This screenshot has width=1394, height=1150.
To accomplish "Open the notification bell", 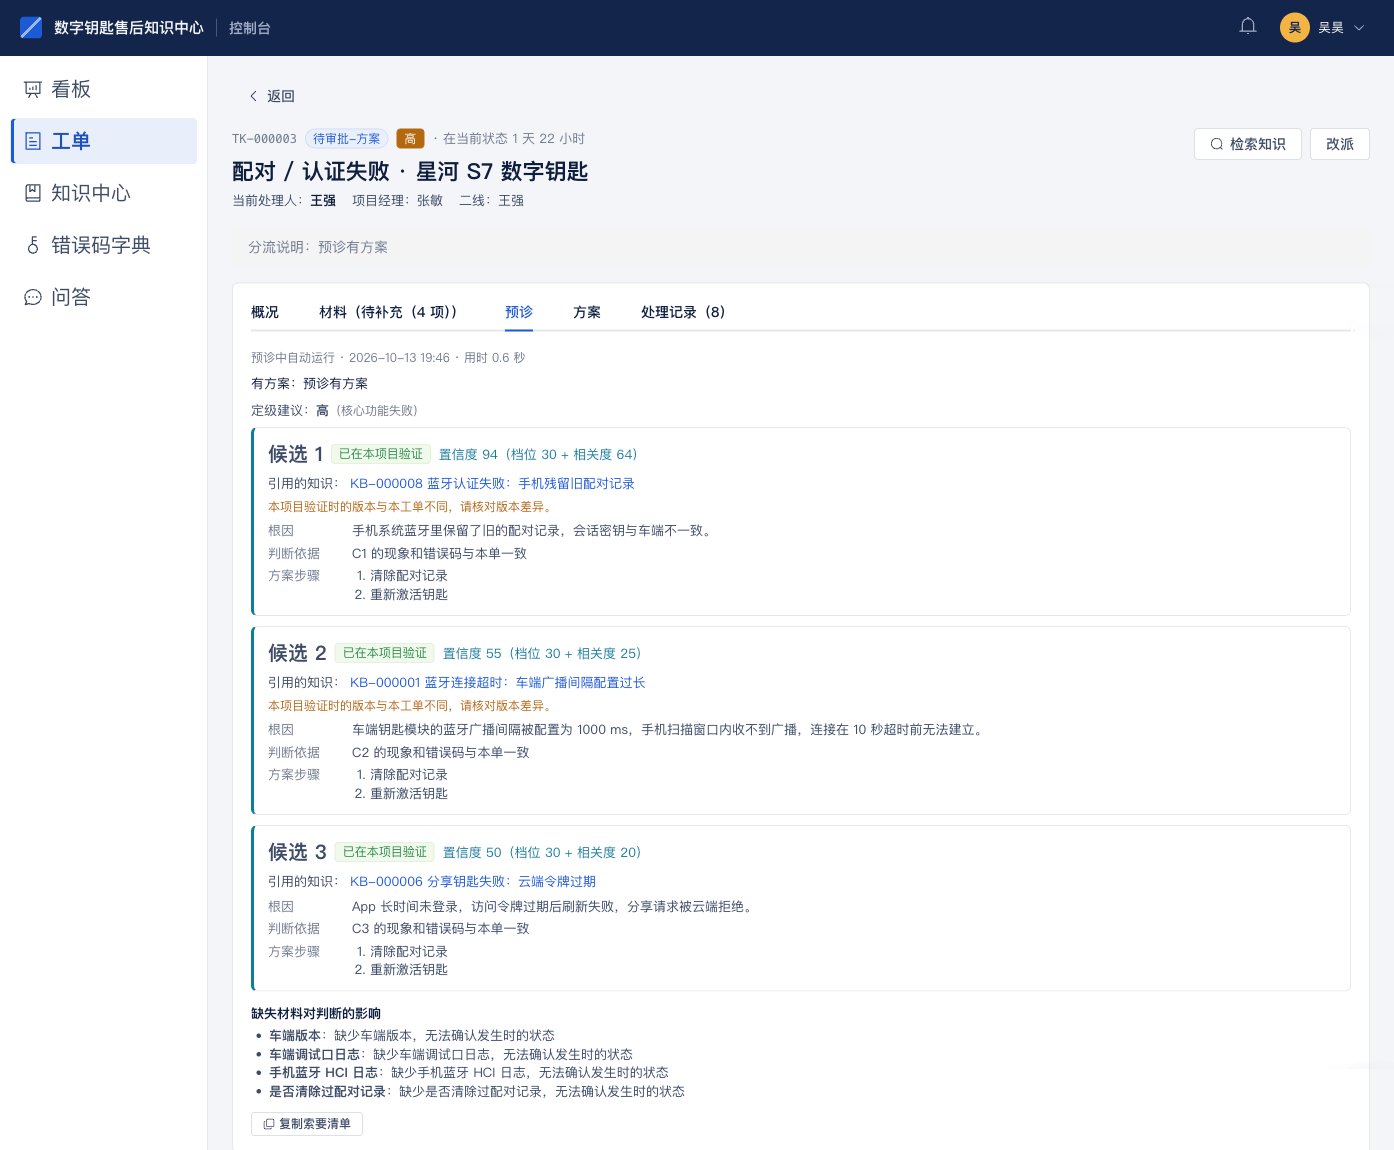I will (x=1248, y=27).
